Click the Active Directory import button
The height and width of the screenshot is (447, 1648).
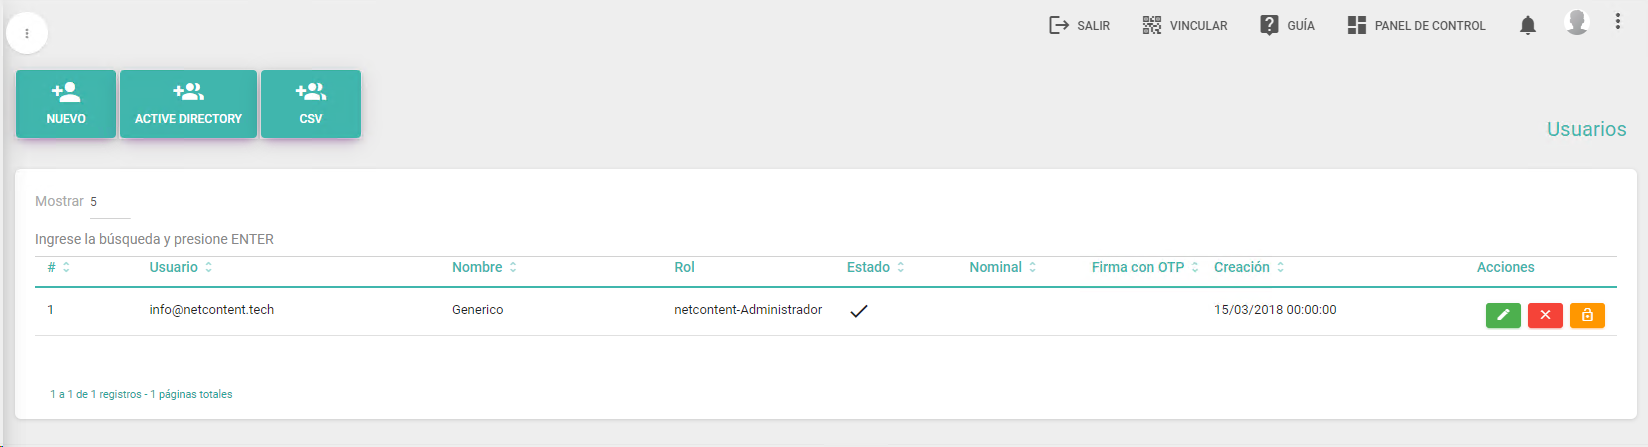(188, 104)
